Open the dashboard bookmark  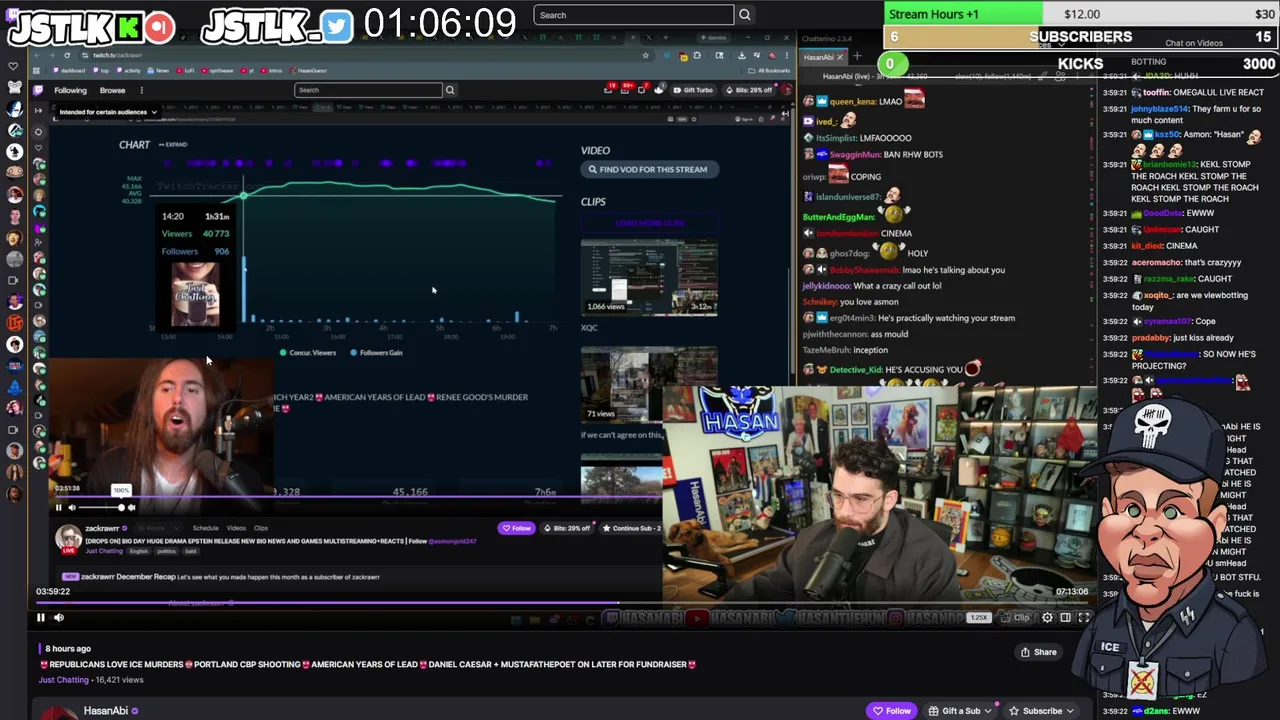[x=71, y=71]
